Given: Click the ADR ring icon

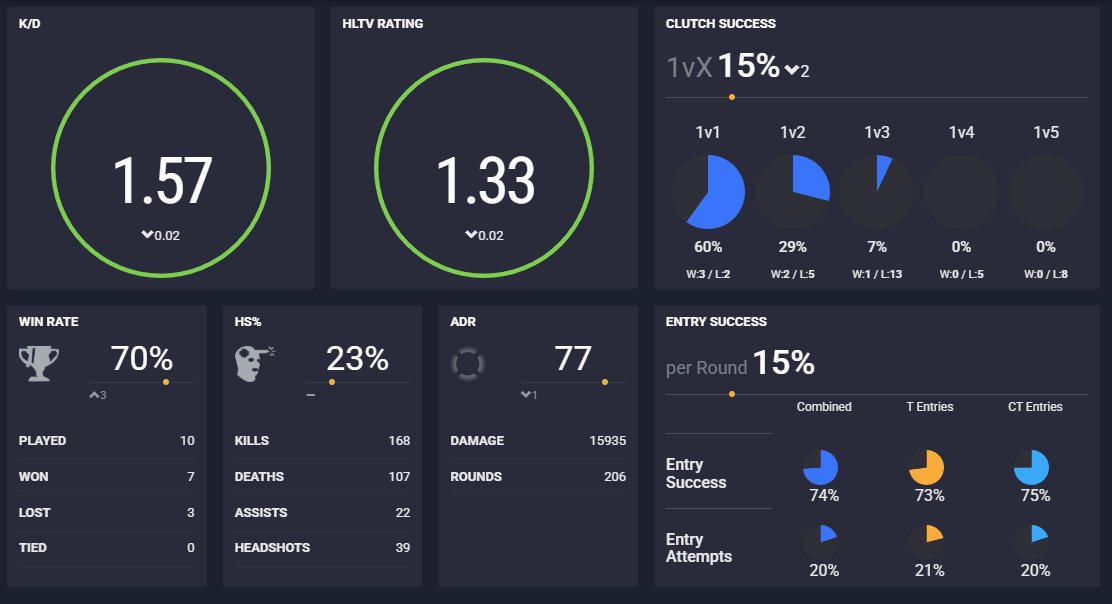Looking at the screenshot, I should (467, 364).
